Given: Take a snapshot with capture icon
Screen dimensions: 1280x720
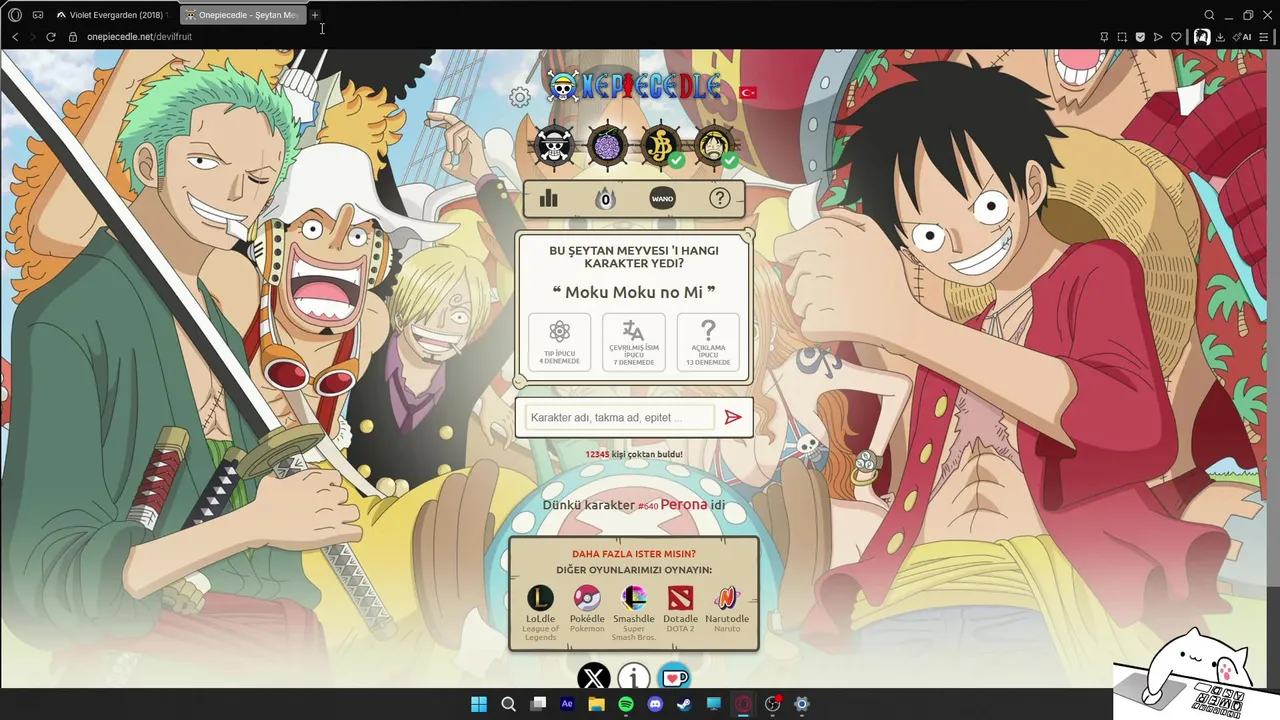Looking at the screenshot, I should 1122,37.
